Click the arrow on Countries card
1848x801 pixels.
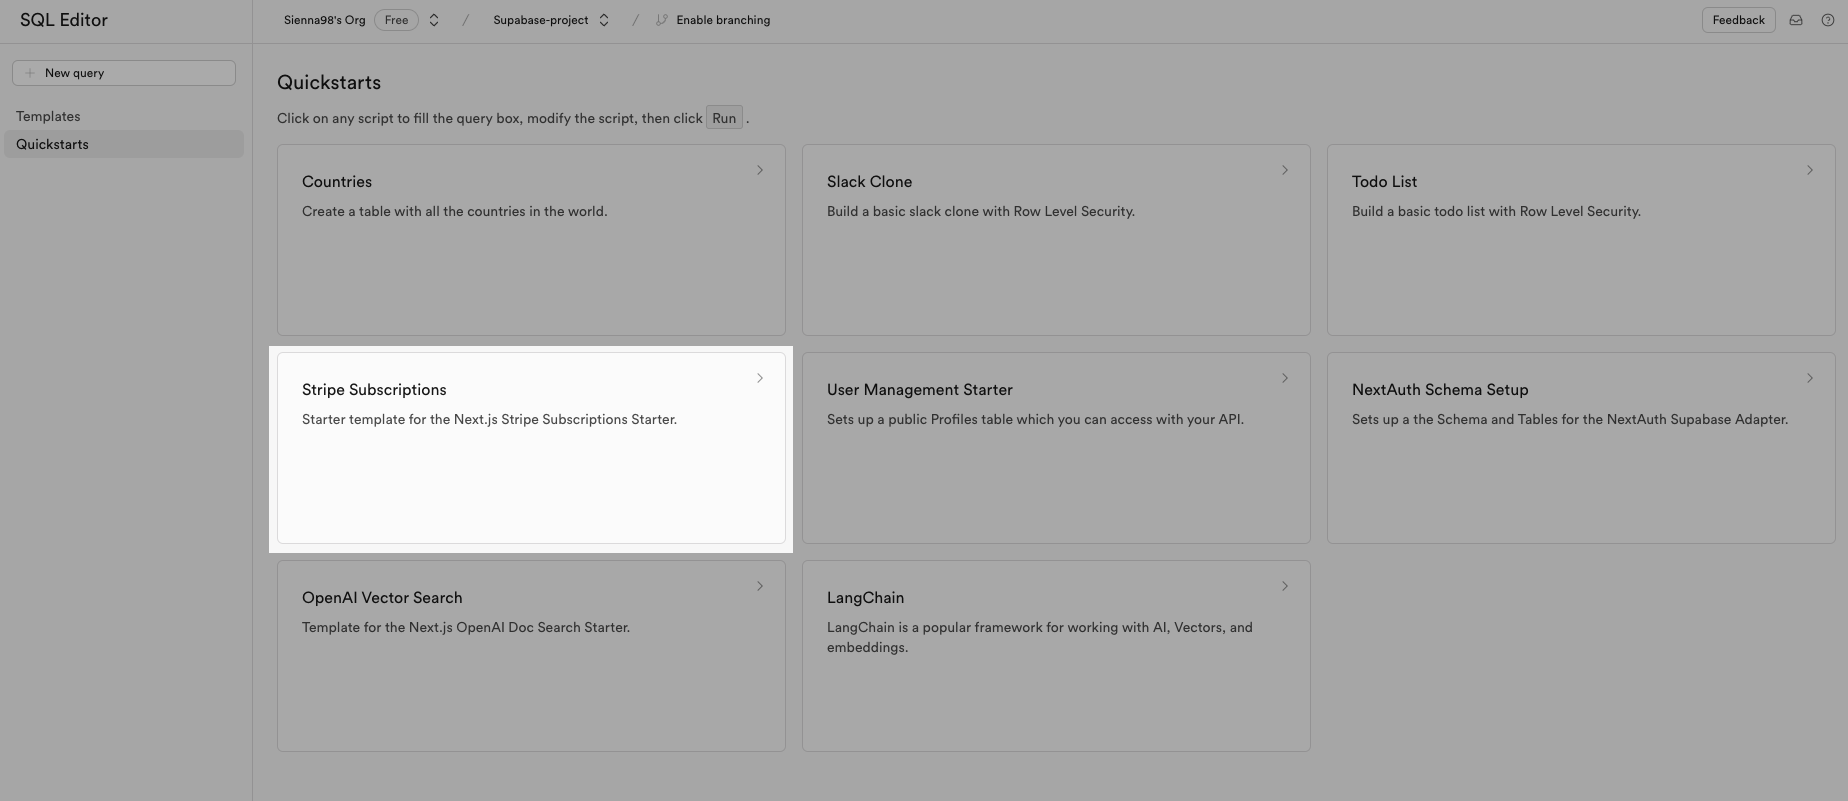coord(760,170)
